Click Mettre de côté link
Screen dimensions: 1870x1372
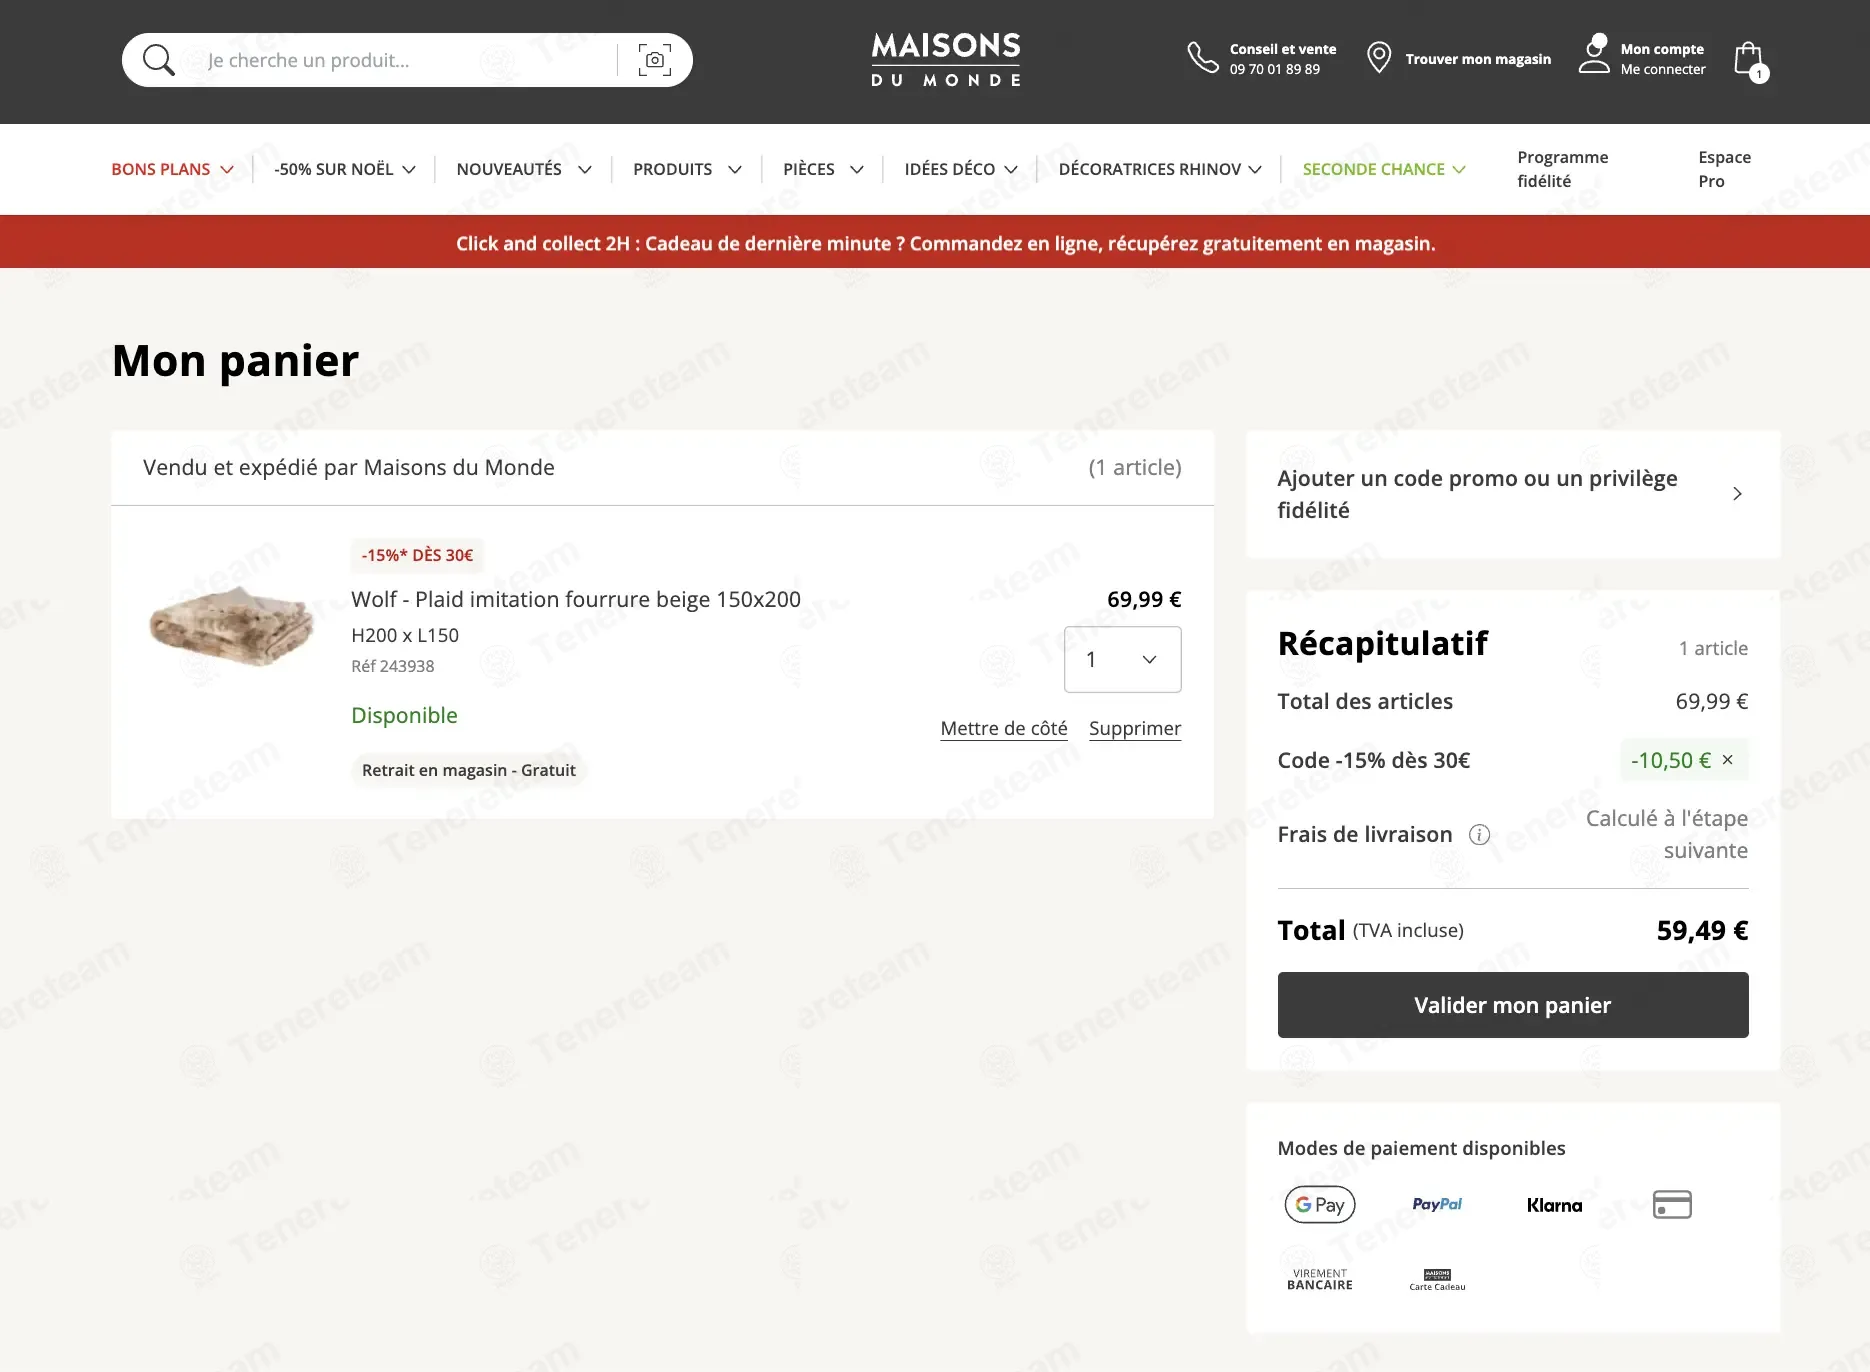pos(1003,729)
